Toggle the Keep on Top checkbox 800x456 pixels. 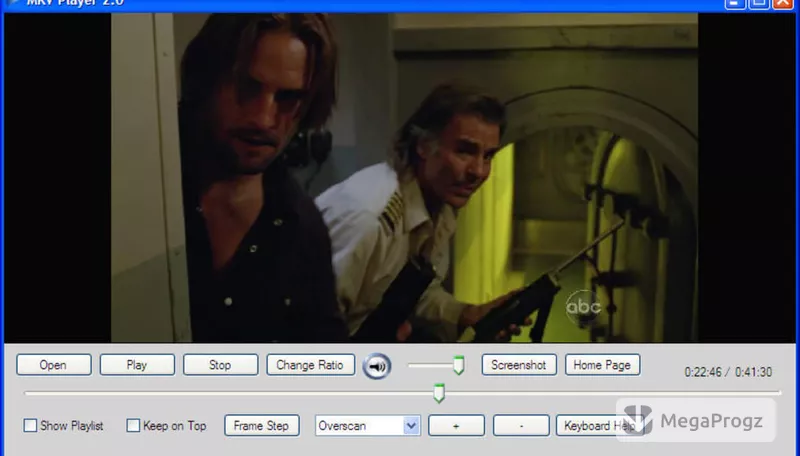point(133,425)
